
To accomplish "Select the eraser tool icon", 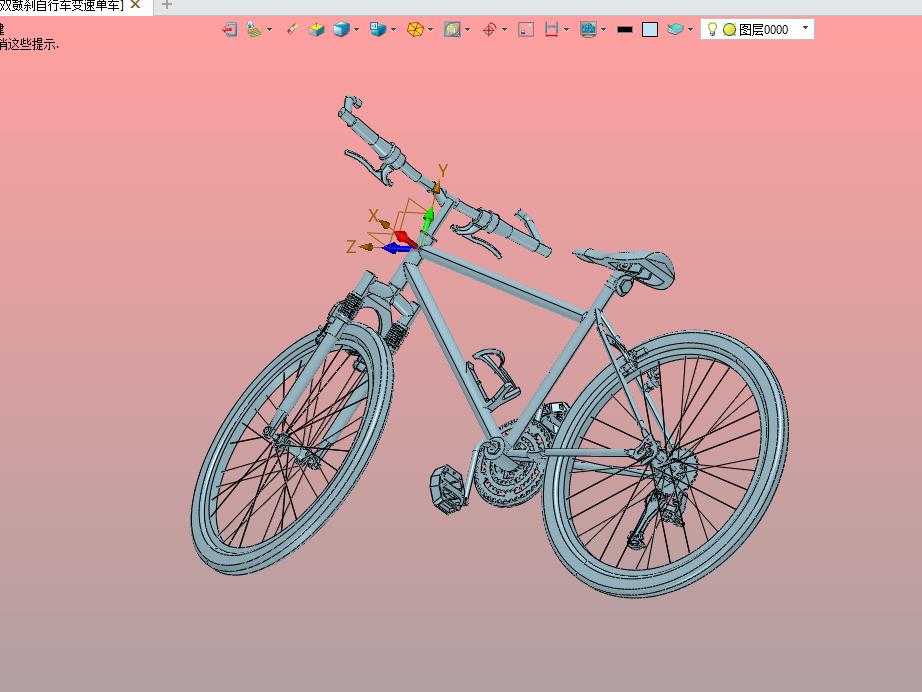I will [x=292, y=29].
